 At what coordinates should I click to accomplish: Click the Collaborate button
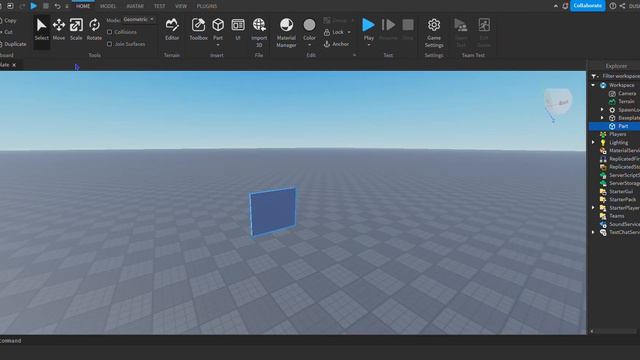pyautogui.click(x=587, y=6)
